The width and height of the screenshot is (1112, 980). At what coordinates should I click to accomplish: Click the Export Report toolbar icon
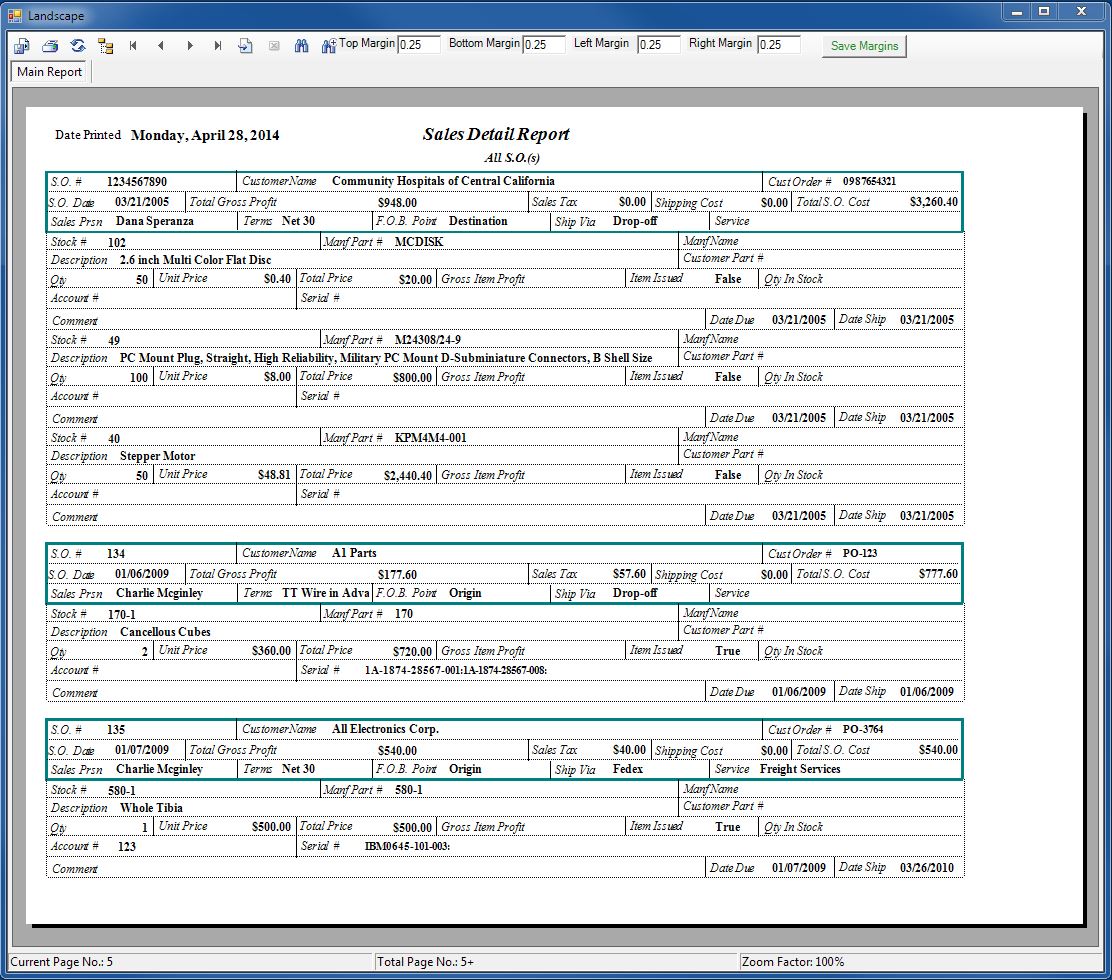[x=21, y=46]
